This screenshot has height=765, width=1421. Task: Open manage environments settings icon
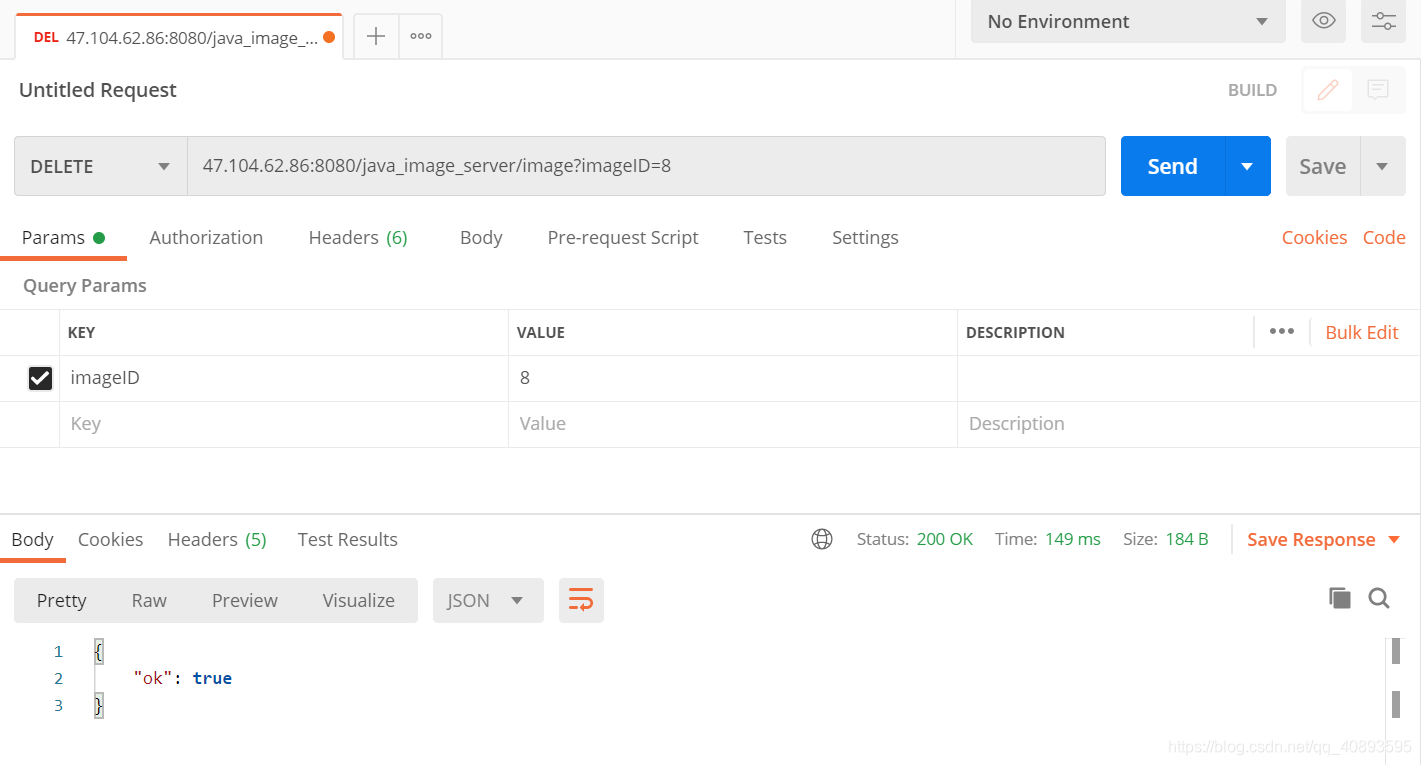1384,21
